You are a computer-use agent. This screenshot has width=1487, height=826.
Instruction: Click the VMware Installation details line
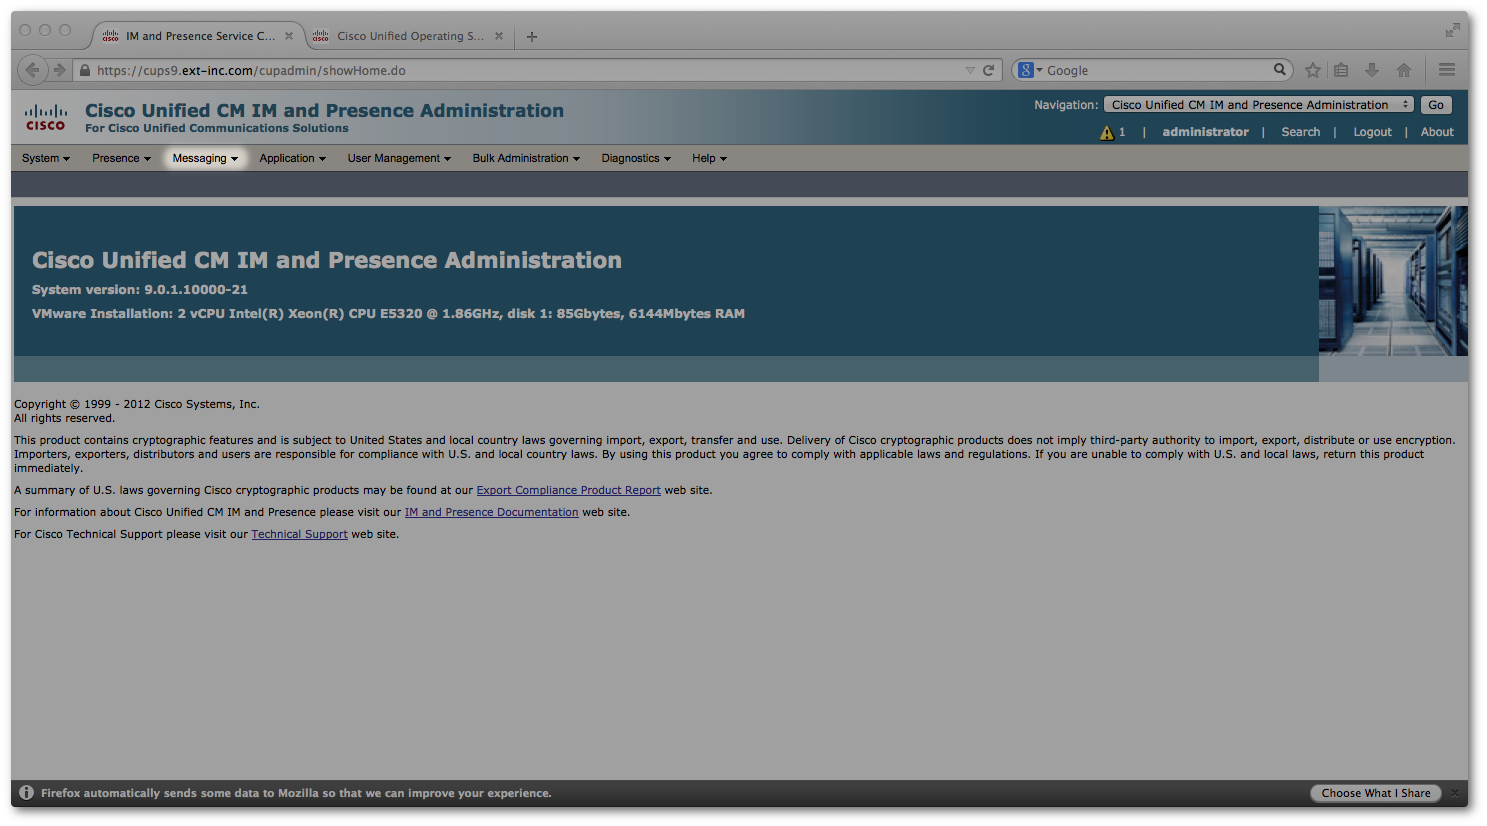tap(388, 314)
